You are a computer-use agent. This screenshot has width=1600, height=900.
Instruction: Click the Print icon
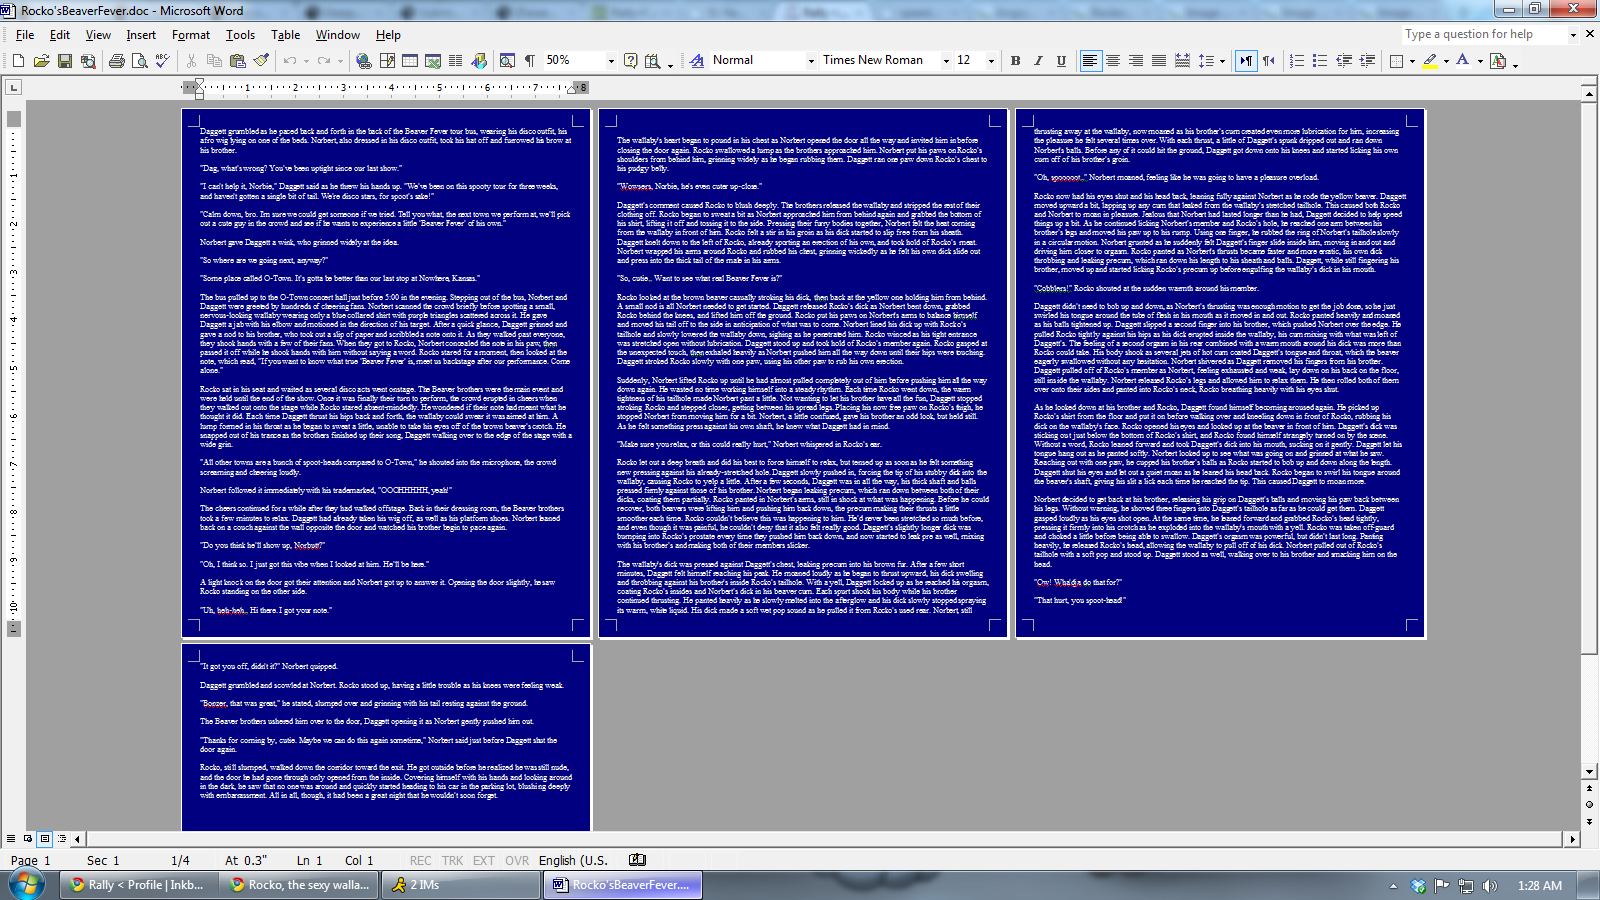tap(116, 61)
